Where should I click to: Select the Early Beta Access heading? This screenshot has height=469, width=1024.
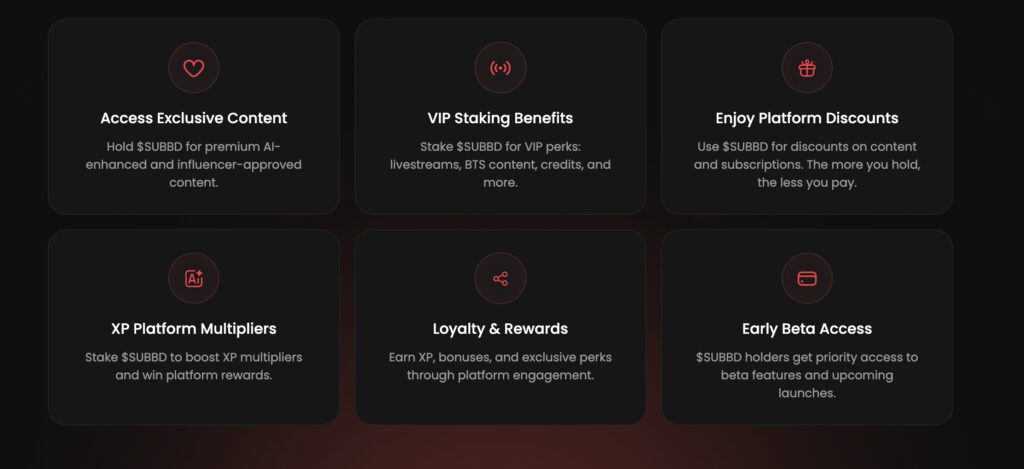807,329
